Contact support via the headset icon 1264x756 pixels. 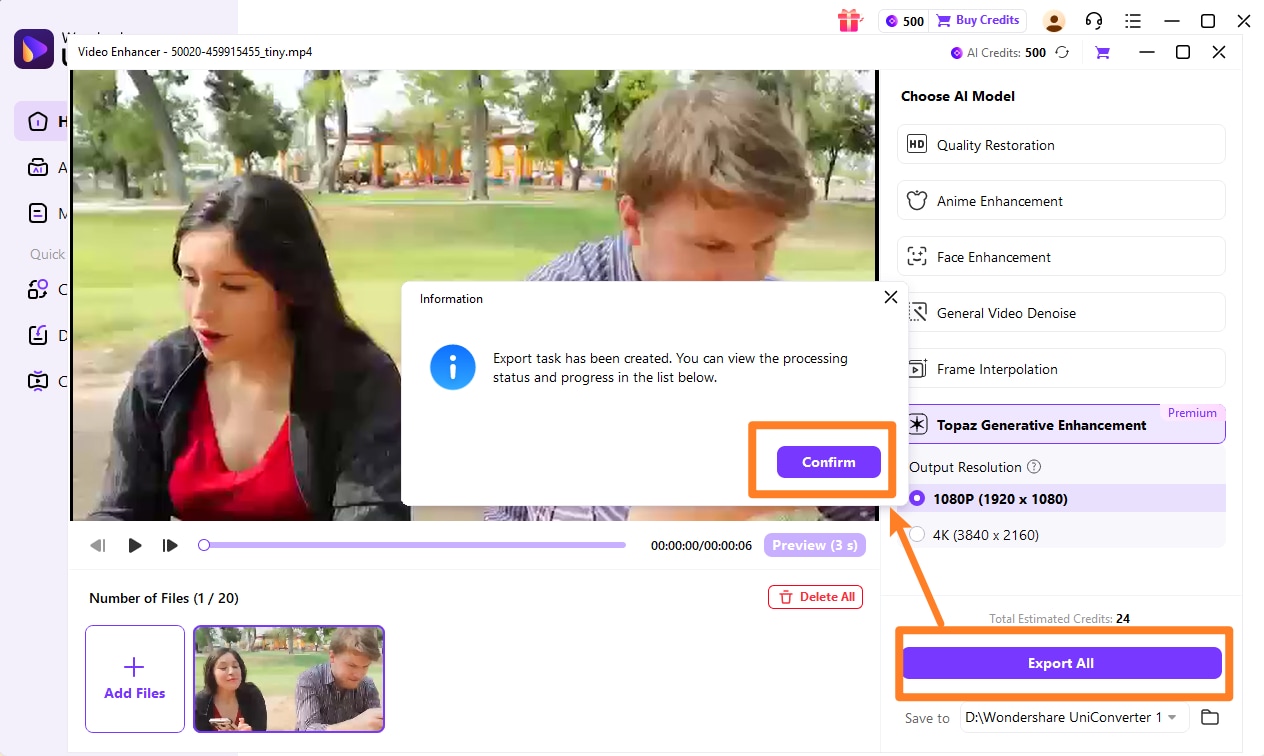[1093, 20]
